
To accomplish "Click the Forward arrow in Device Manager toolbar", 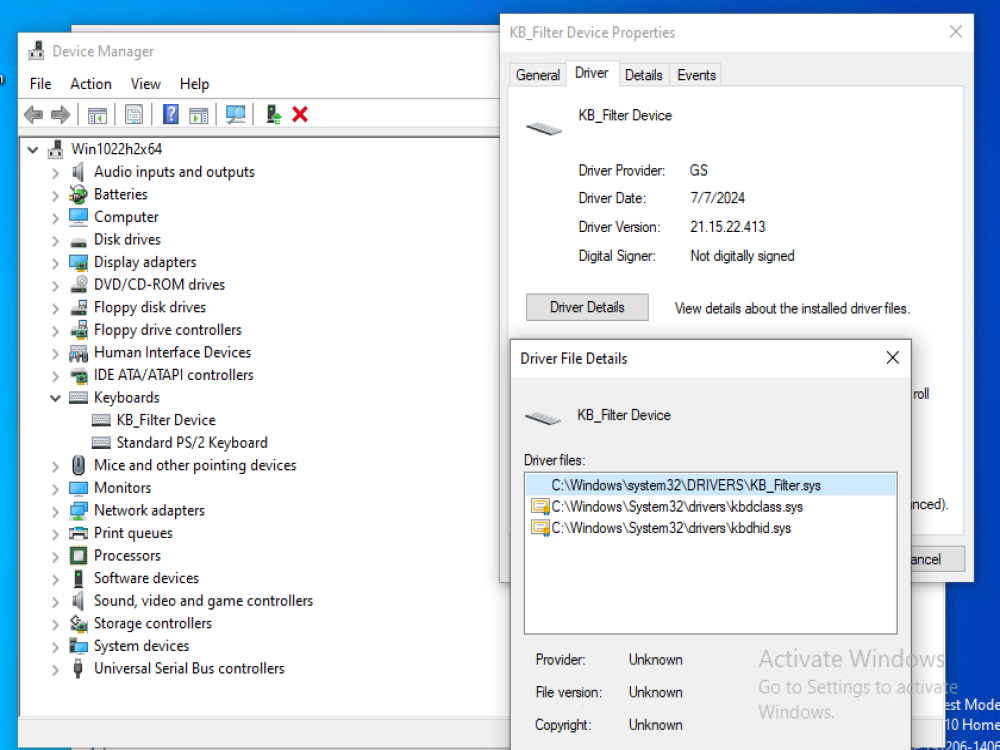I will coord(60,115).
